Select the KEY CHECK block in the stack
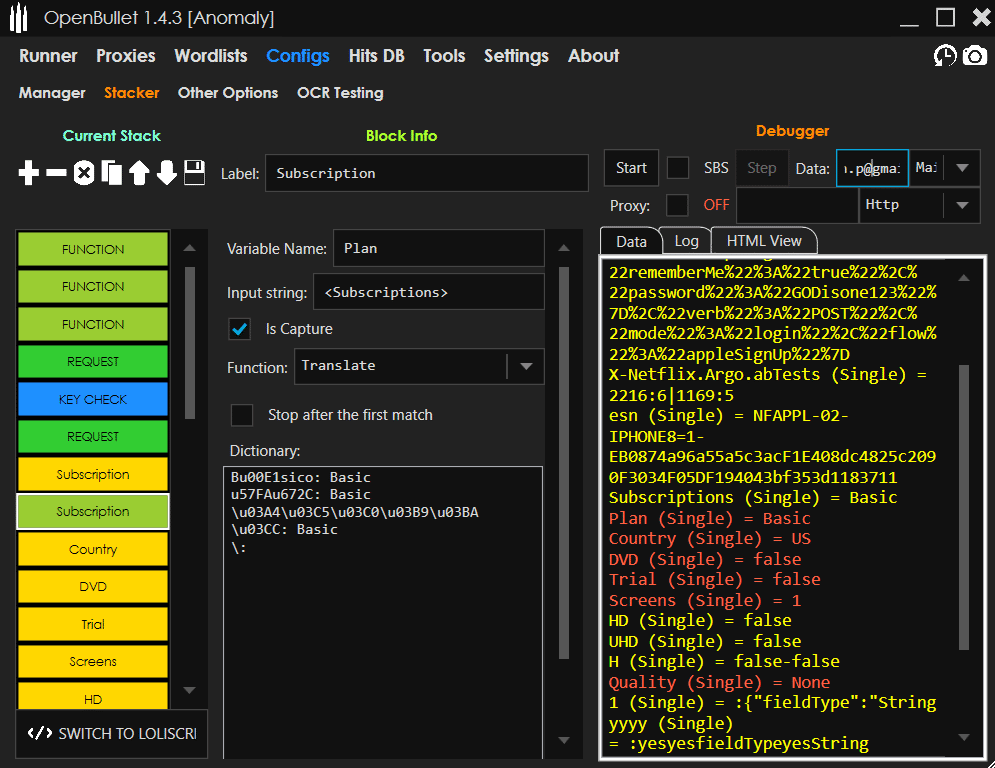 [x=92, y=399]
